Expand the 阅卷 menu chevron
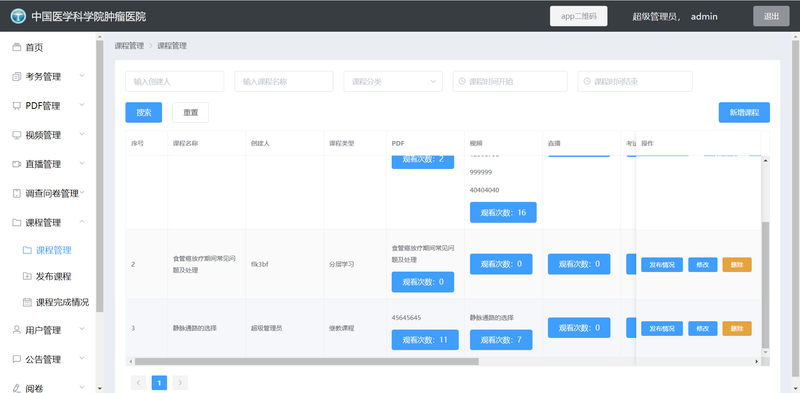Image resolution: width=800 pixels, height=393 pixels. click(82, 387)
